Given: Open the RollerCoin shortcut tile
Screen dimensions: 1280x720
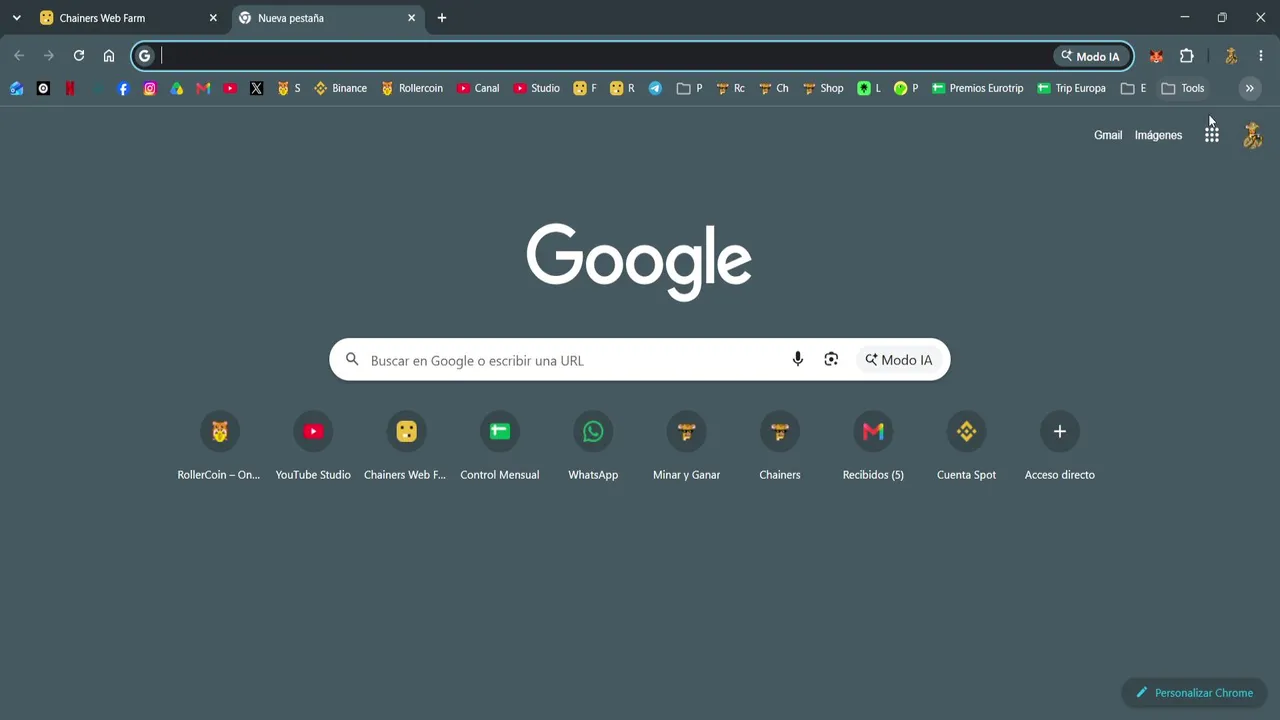Looking at the screenshot, I should pyautogui.click(x=220, y=446).
